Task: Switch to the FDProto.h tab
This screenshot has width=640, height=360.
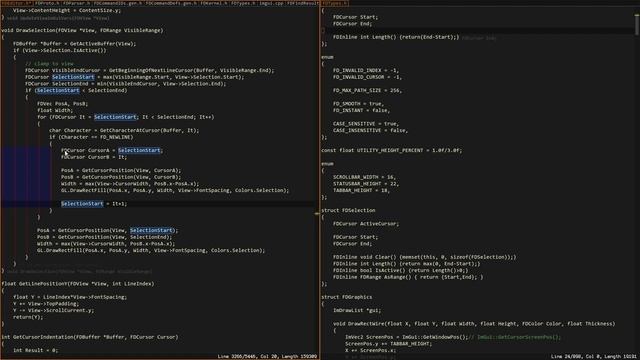Action: pos(47,3)
